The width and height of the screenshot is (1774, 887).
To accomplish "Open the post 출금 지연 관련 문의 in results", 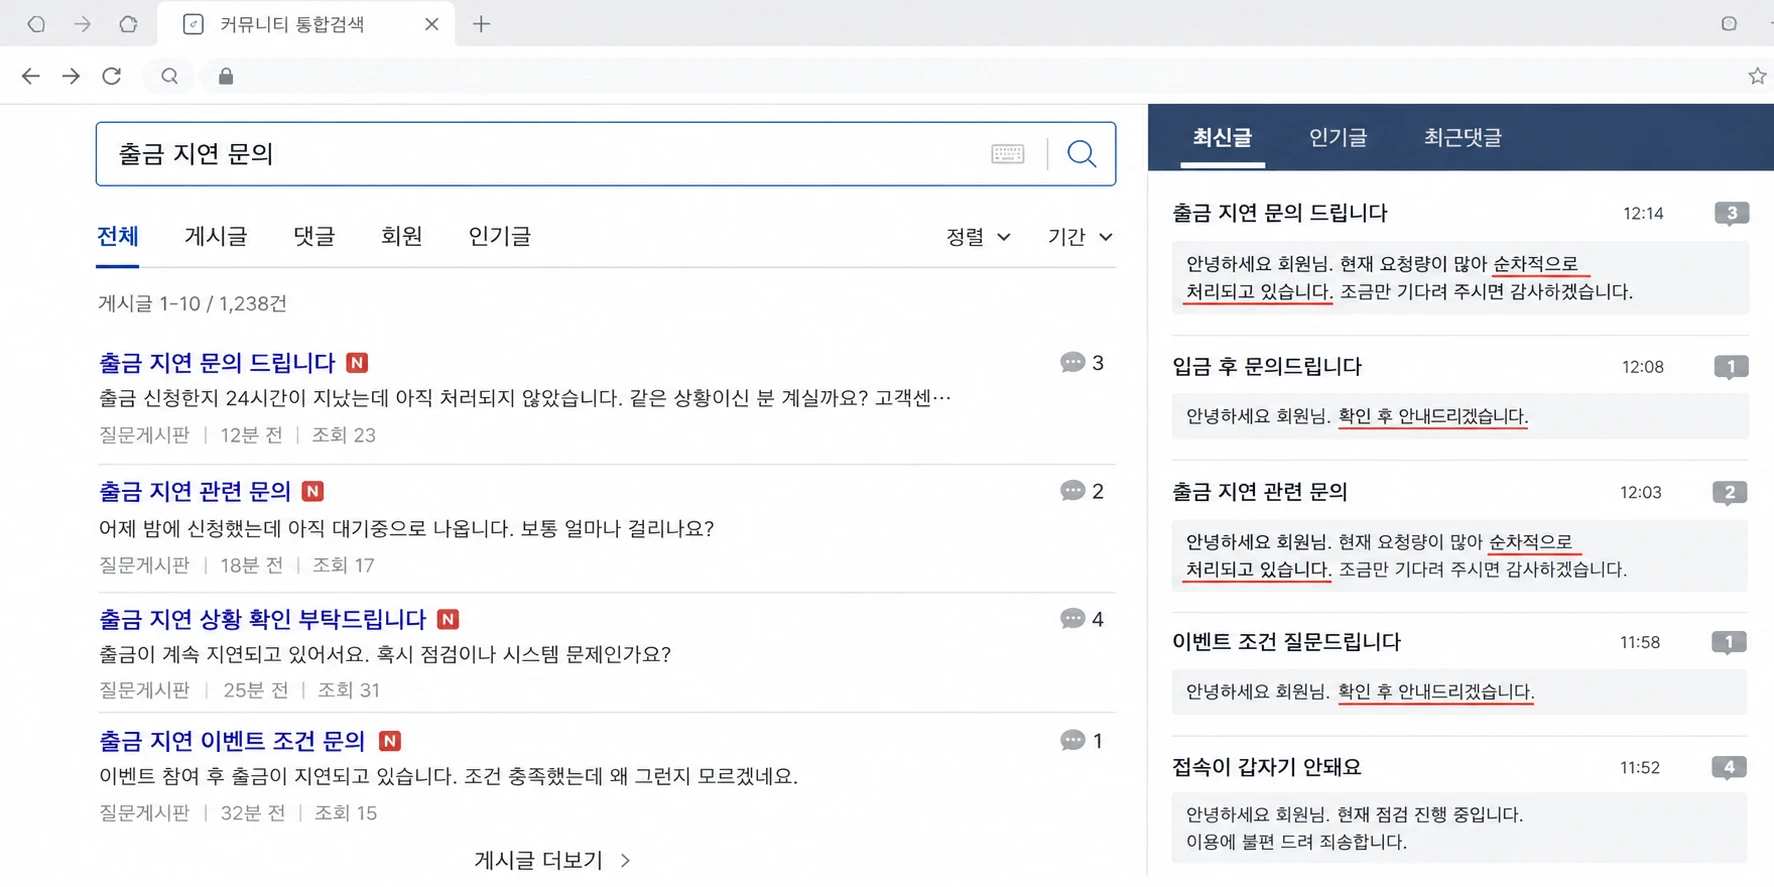I will click(195, 491).
